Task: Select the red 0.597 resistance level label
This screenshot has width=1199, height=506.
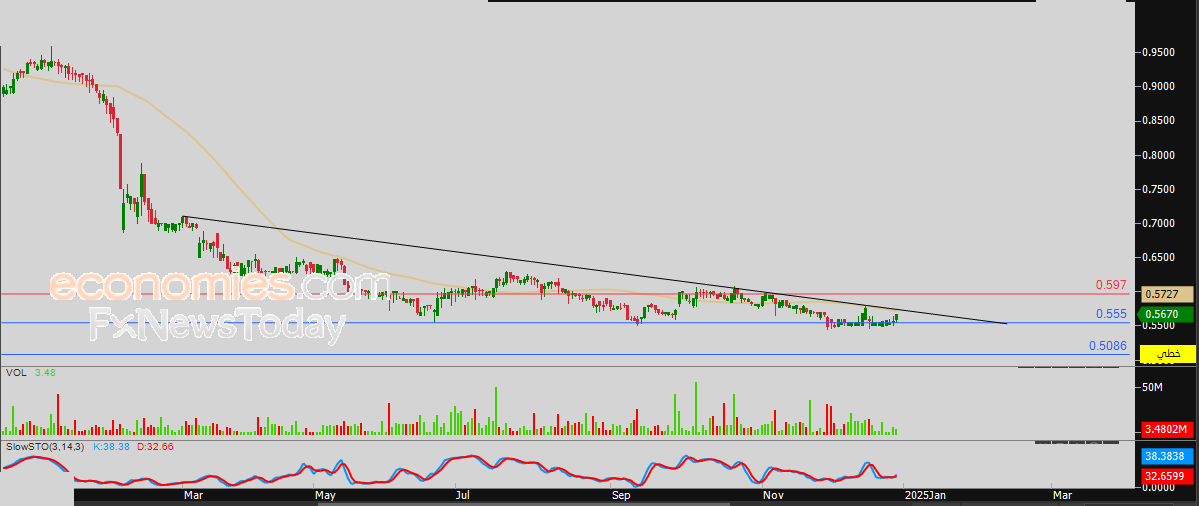Action: point(1111,284)
